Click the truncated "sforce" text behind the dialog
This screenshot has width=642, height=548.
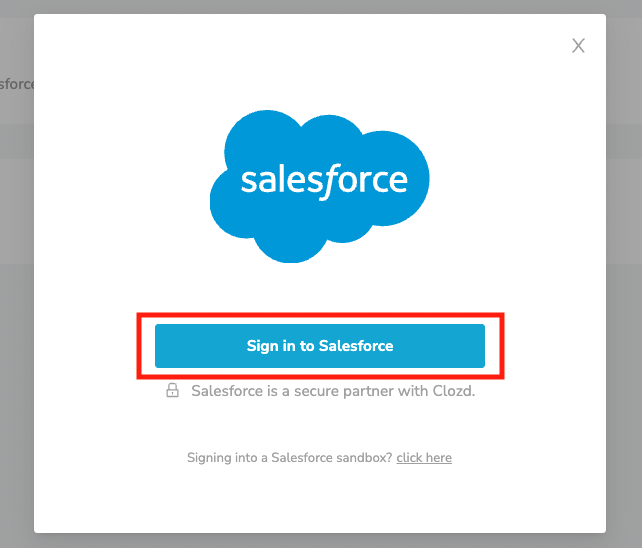[x=16, y=84]
